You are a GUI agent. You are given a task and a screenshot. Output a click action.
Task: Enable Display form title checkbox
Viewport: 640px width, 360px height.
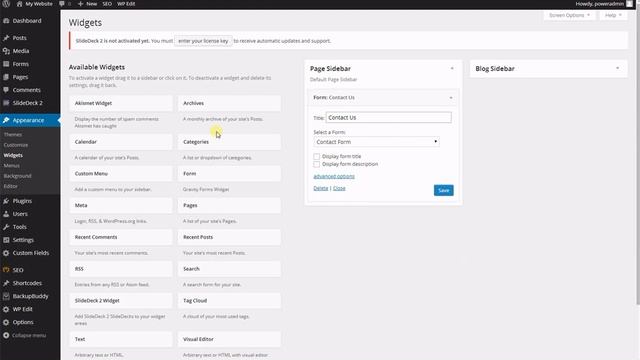click(317, 156)
